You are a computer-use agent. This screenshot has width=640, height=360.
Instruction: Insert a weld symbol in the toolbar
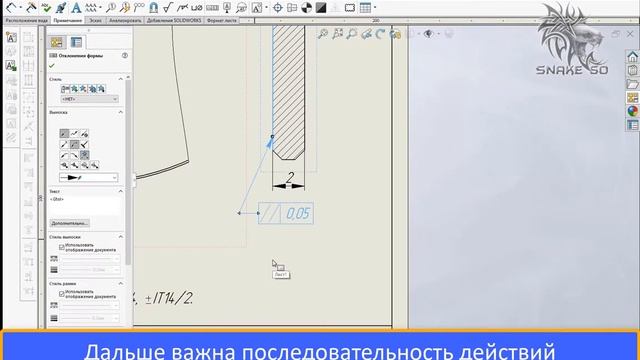coord(182,7)
